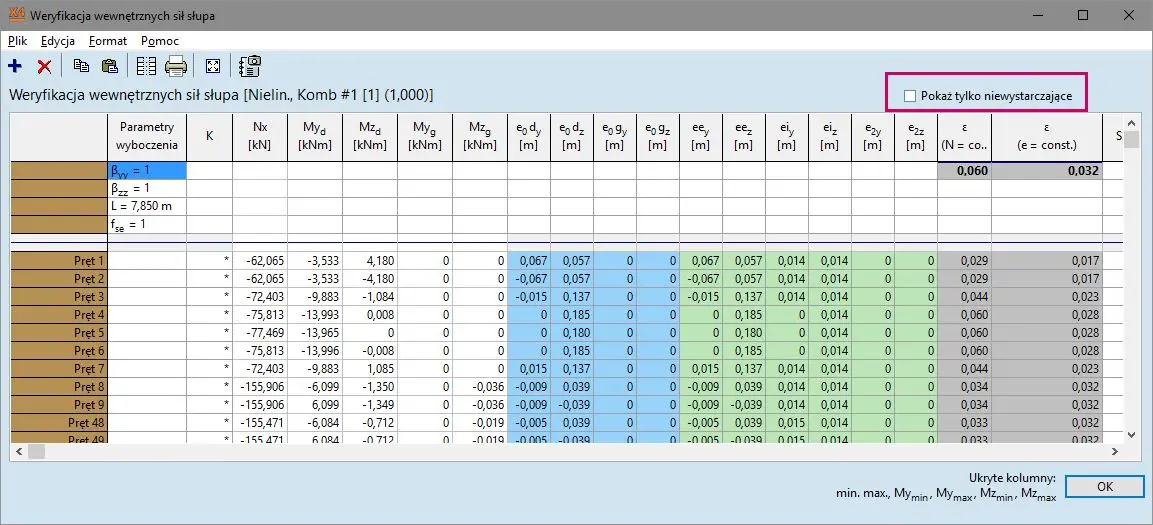Screen dimensions: 1153x525
Task: Select the Pręt 1 row header
Action: 59,260
